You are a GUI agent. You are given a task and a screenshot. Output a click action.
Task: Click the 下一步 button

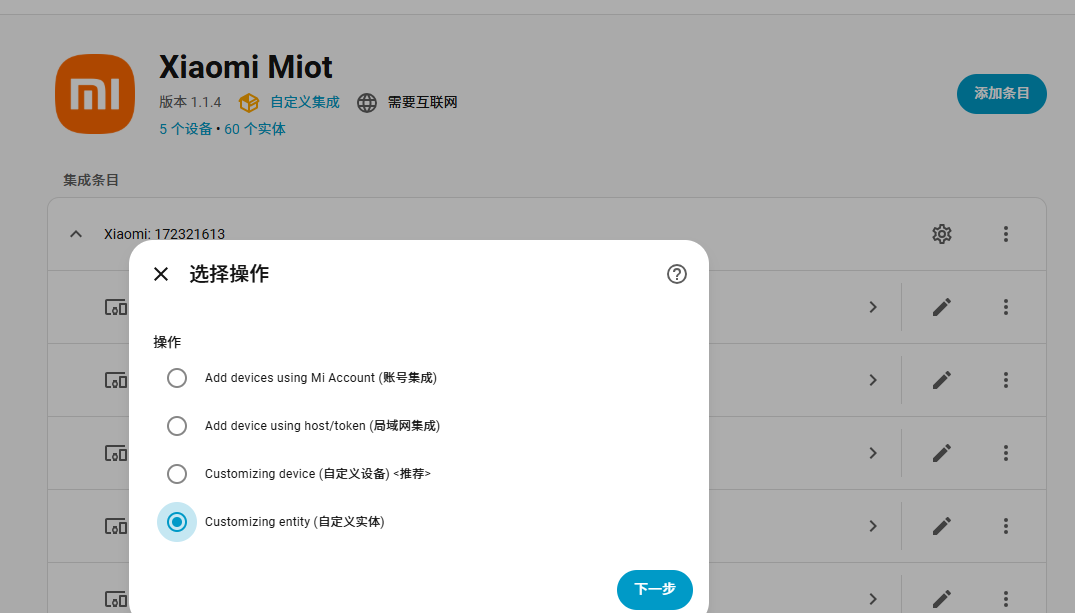click(x=655, y=589)
